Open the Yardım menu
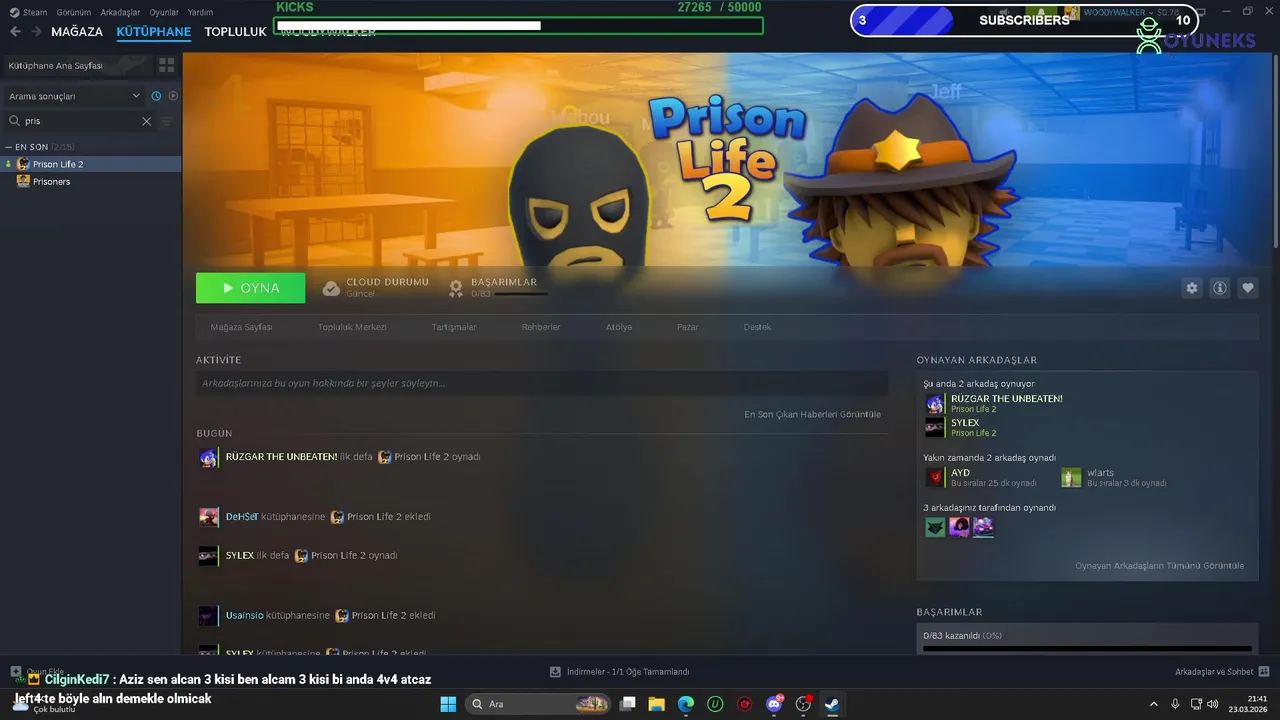This screenshot has width=1280, height=720. pyautogui.click(x=200, y=12)
